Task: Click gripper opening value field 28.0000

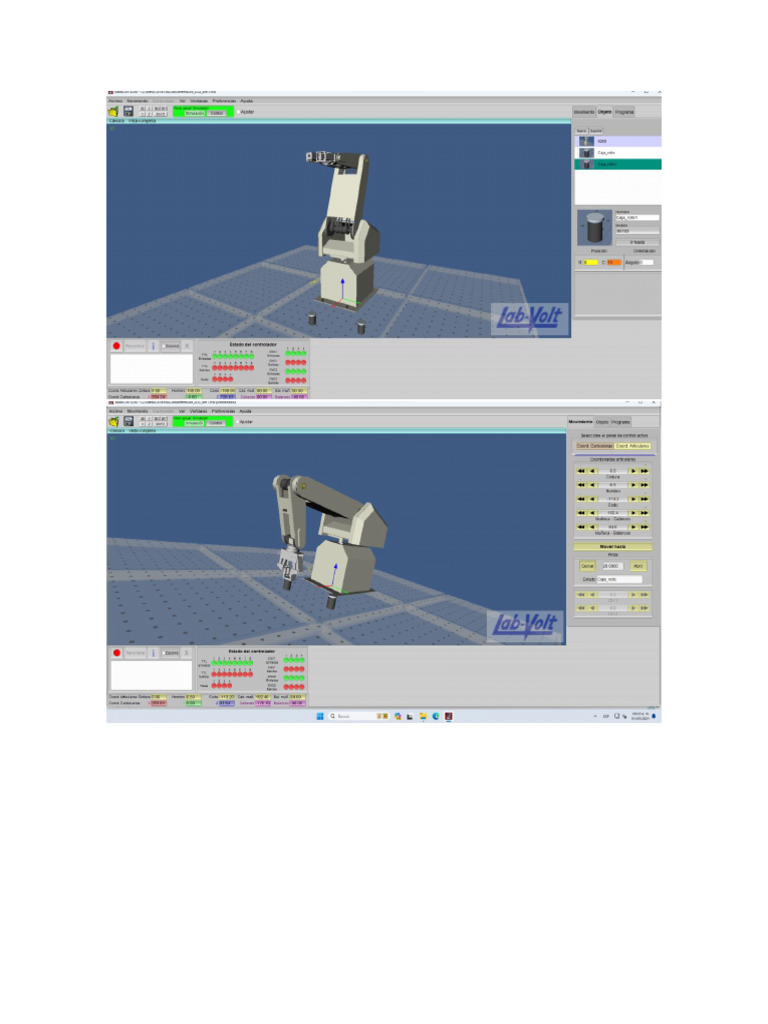Action: coord(612,566)
